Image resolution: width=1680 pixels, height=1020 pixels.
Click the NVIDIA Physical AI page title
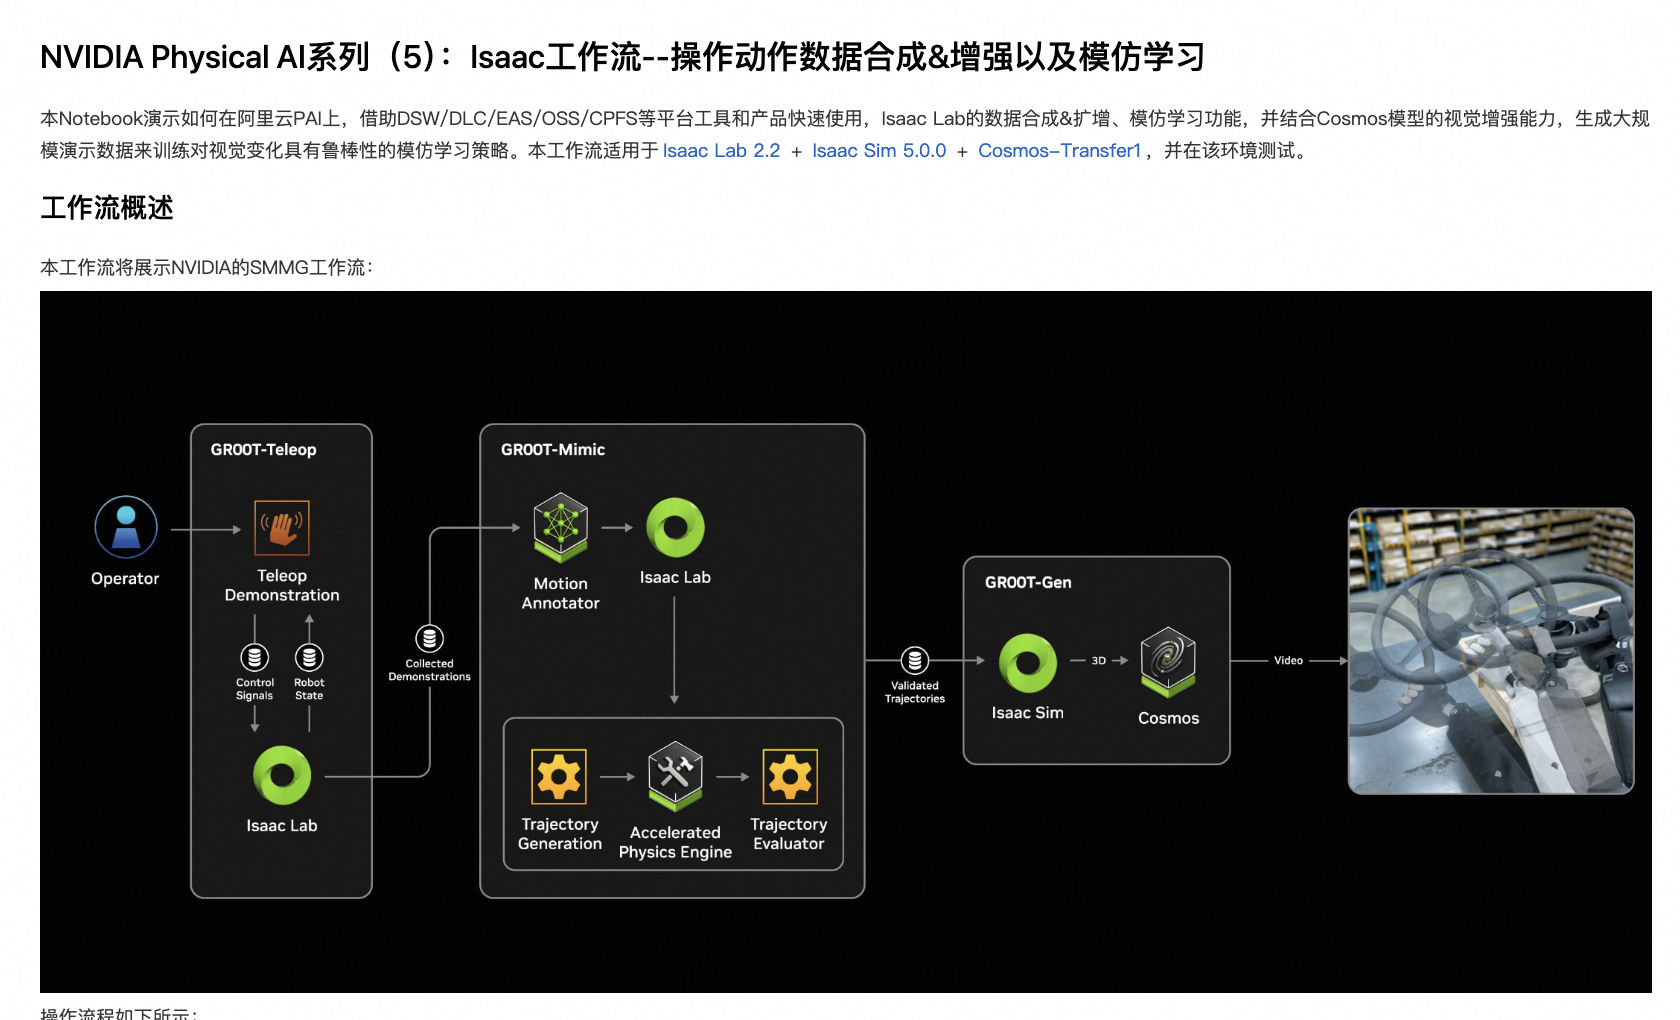click(622, 57)
